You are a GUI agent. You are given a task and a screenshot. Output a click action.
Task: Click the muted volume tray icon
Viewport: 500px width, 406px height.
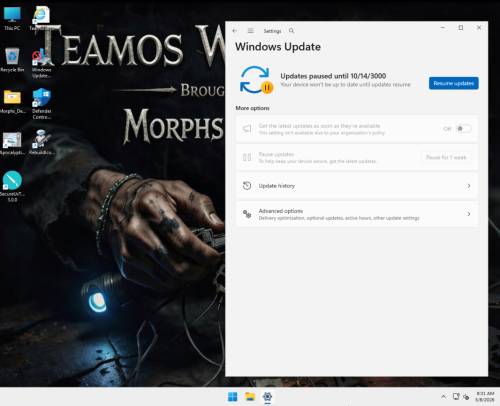tap(466, 397)
